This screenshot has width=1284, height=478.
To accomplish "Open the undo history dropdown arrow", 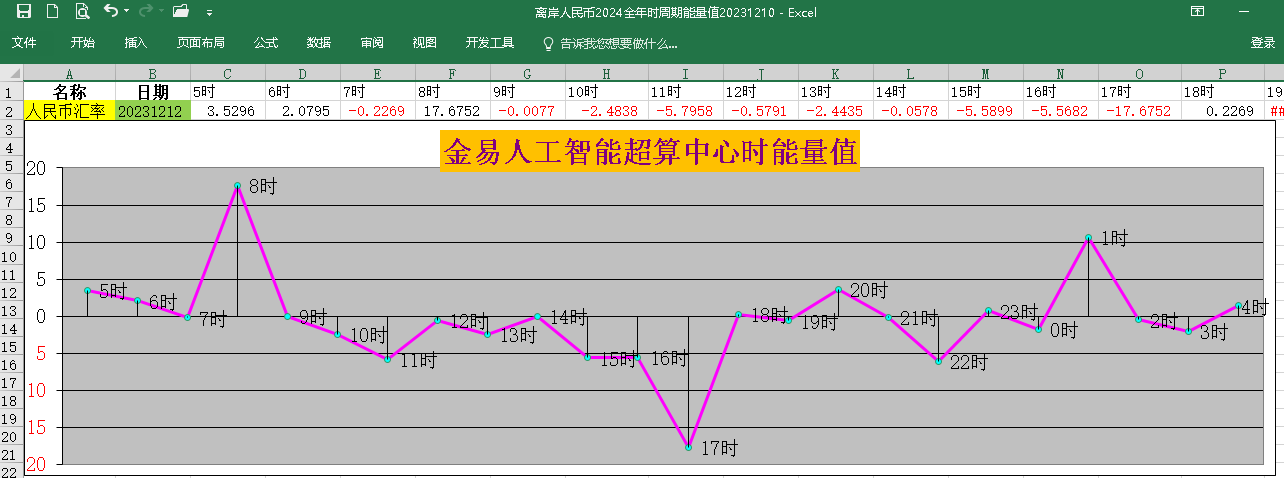I will point(126,12).
